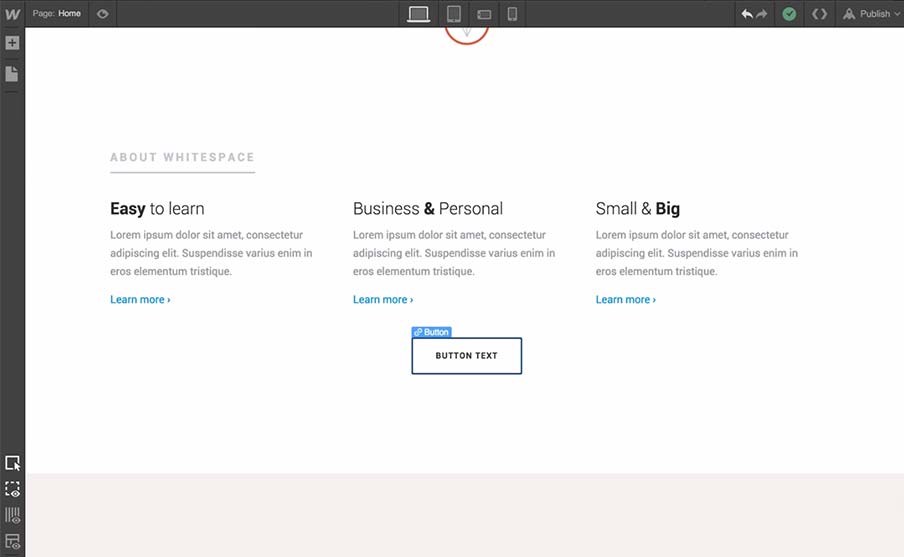The height and width of the screenshot is (557, 904).
Task: Switch to the tablet breakpoint view
Action: pyautogui.click(x=454, y=14)
